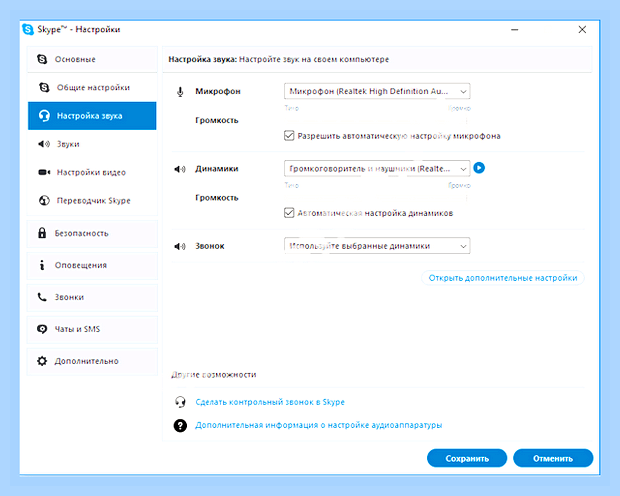Image resolution: width=620 pixels, height=496 pixels.
Task: Toggle automatic microphone adjustment checkbox
Action: (289, 136)
